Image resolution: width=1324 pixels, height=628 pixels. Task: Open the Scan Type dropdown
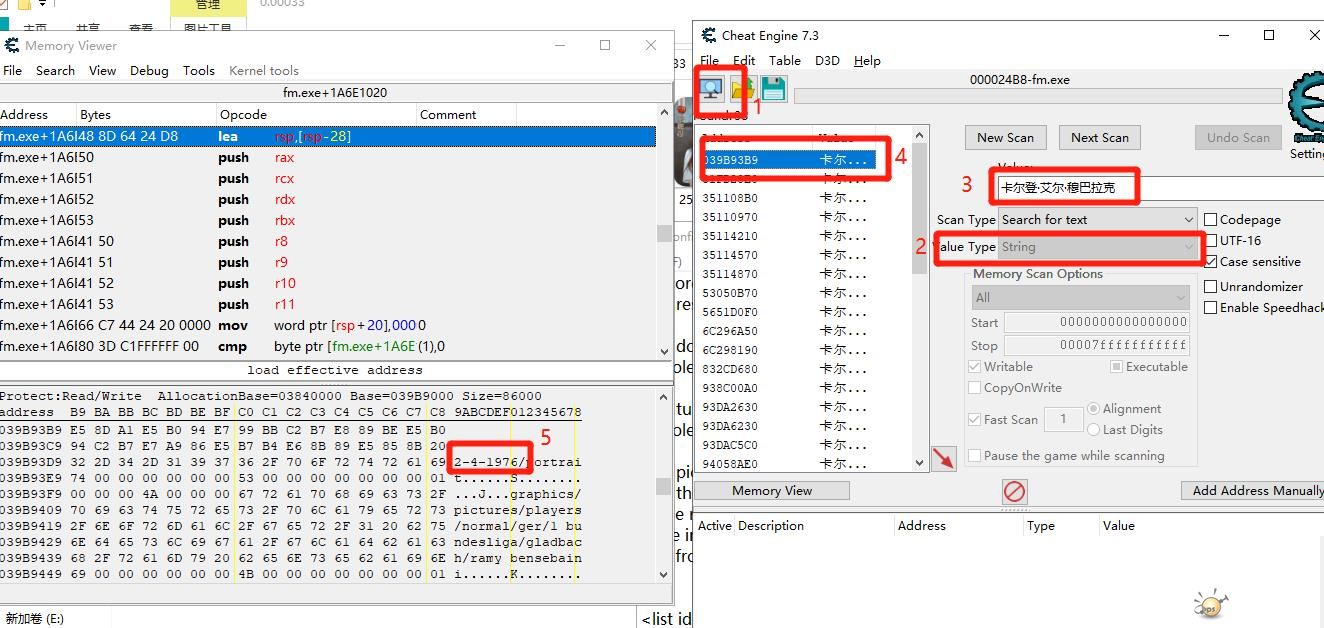(1097, 219)
